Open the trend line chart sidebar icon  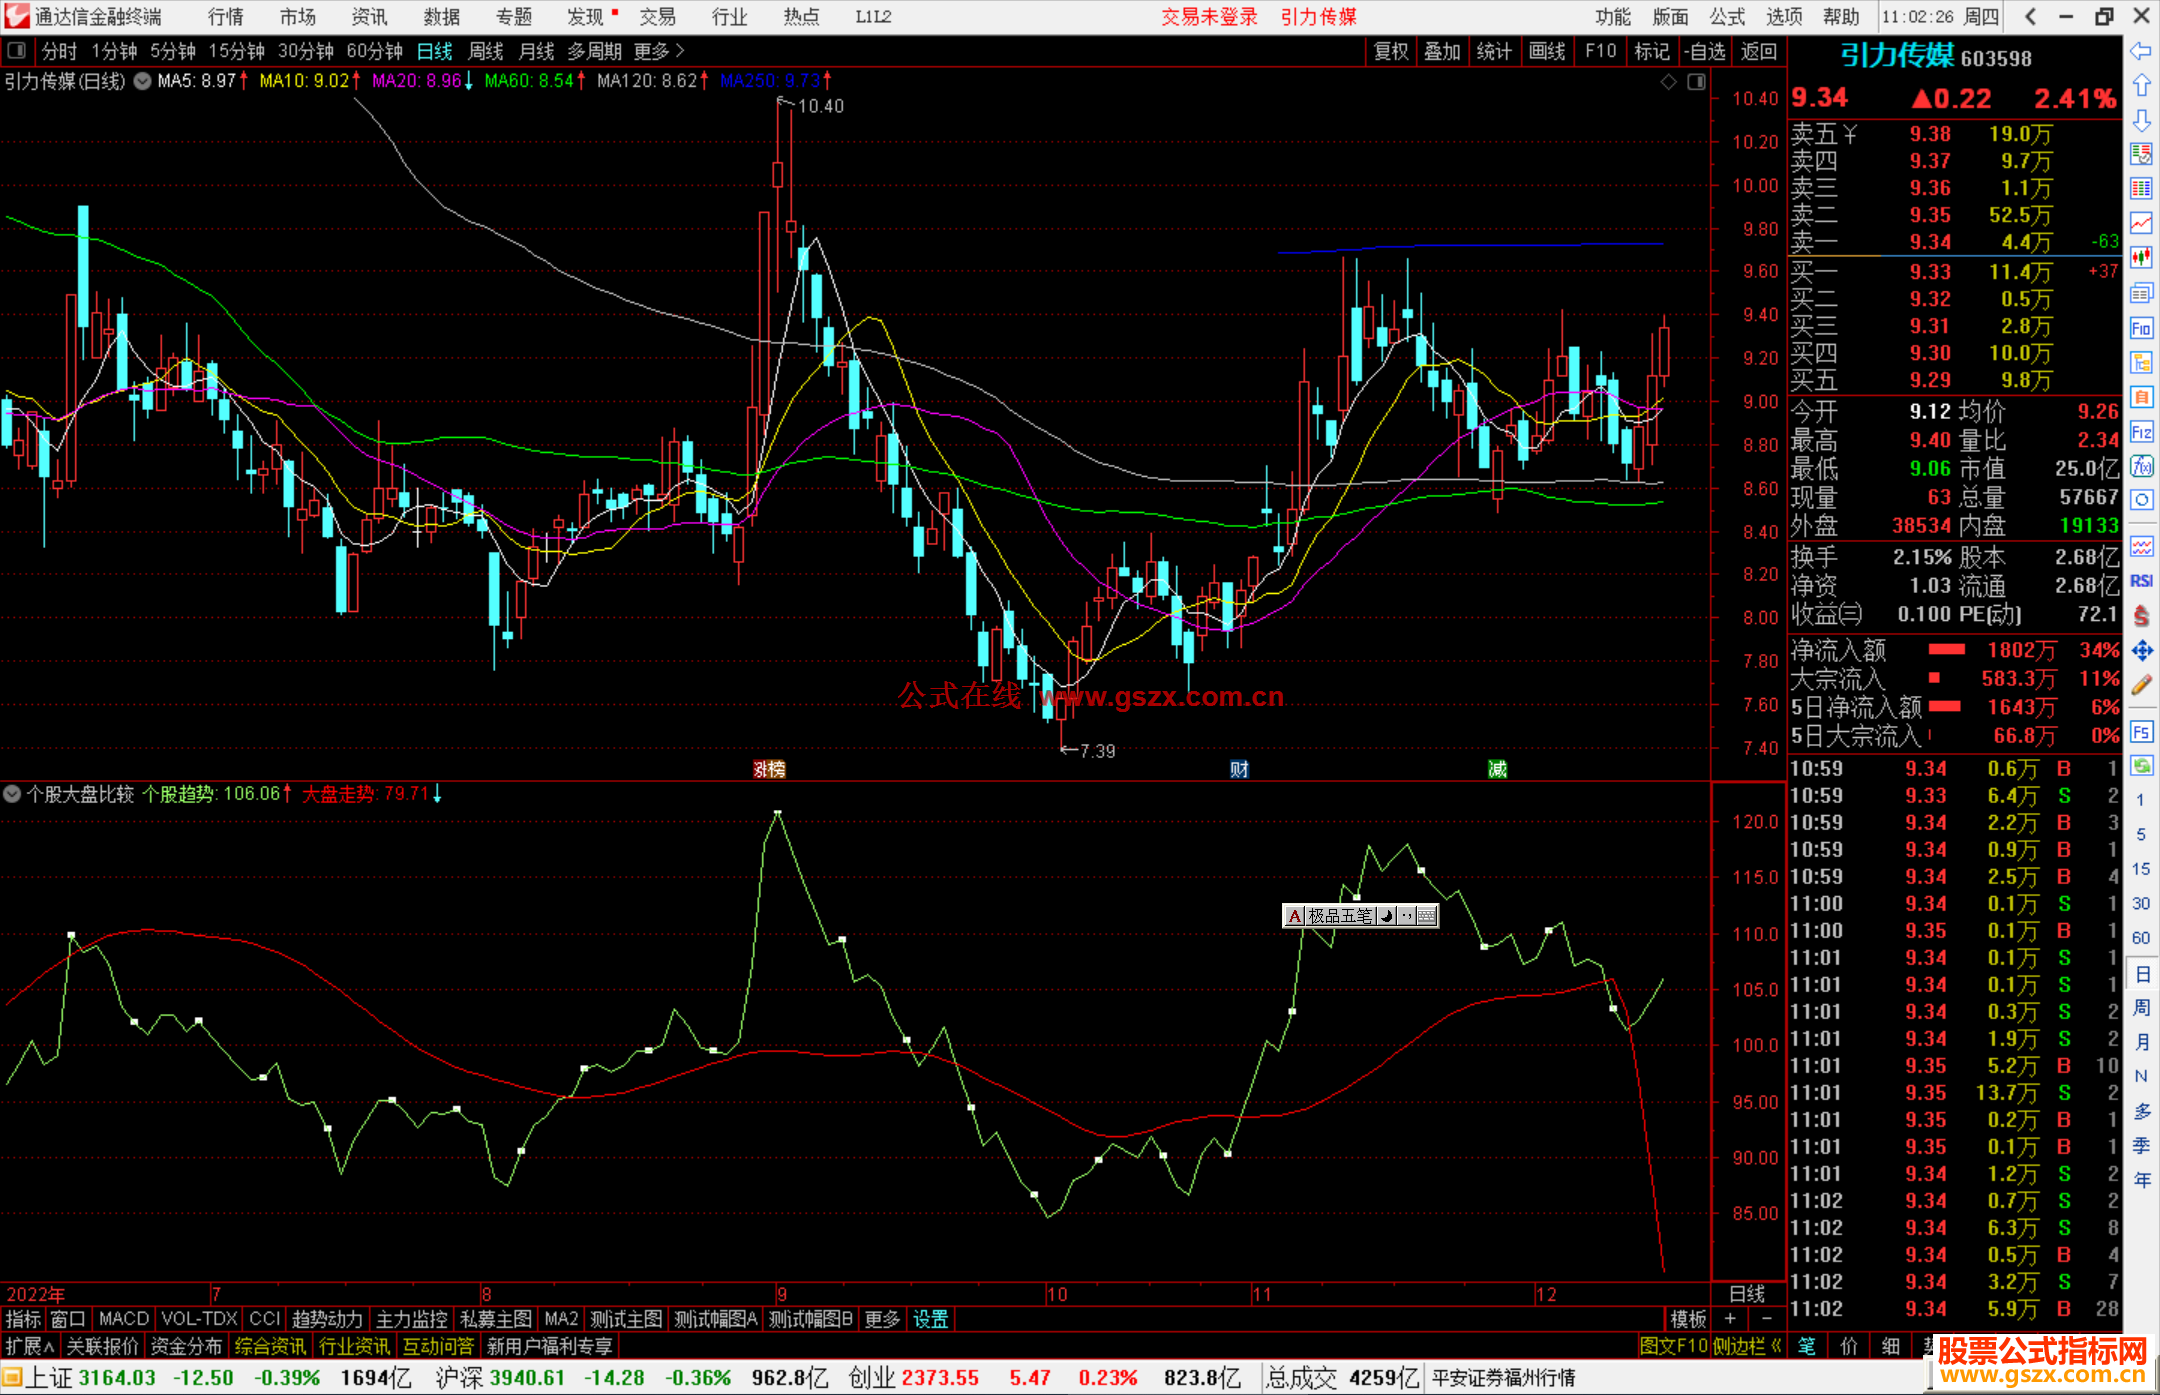click(x=2141, y=223)
